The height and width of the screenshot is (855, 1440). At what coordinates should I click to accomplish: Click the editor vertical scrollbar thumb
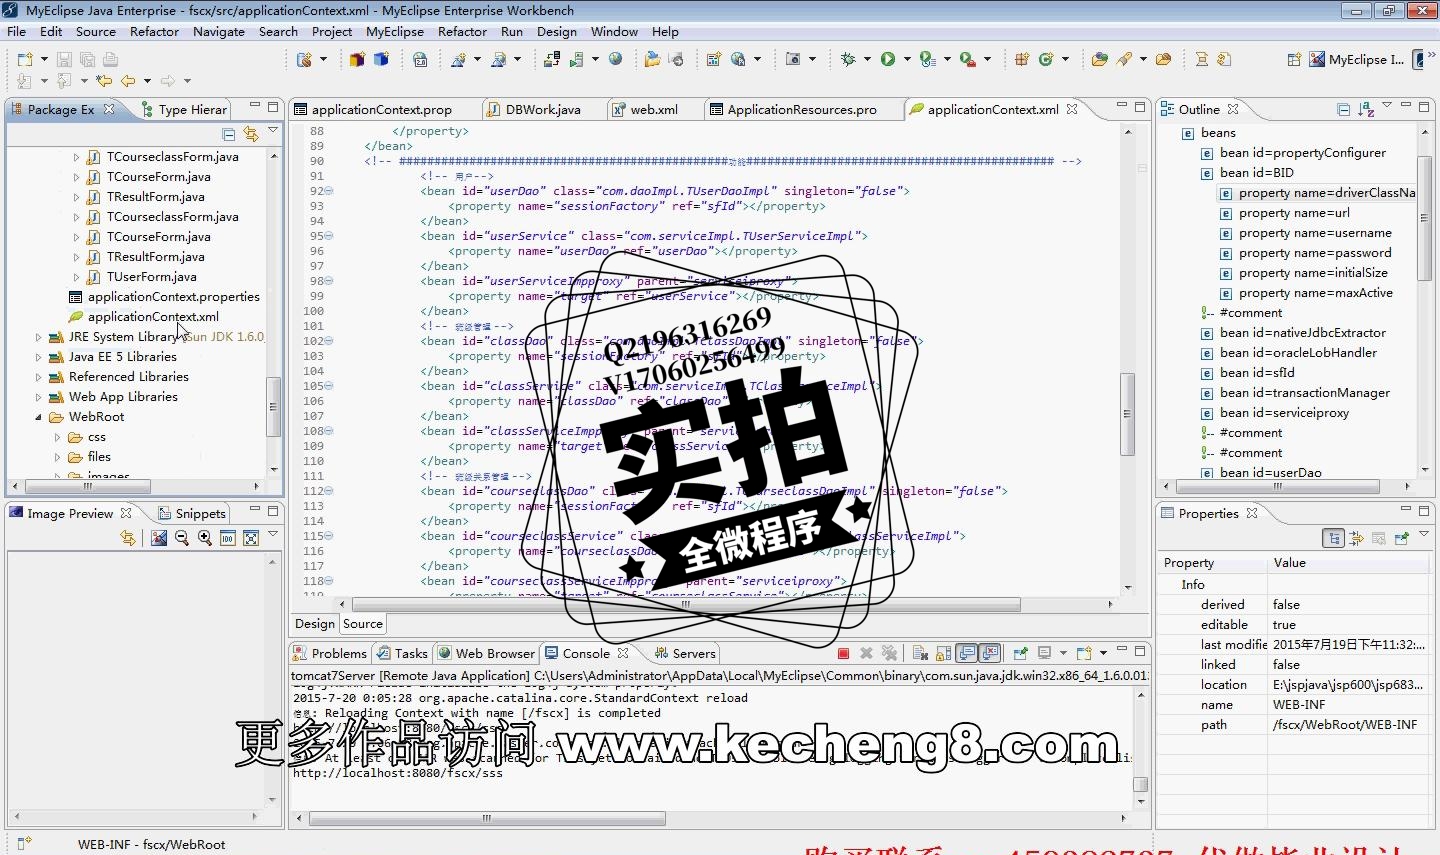tap(1127, 414)
